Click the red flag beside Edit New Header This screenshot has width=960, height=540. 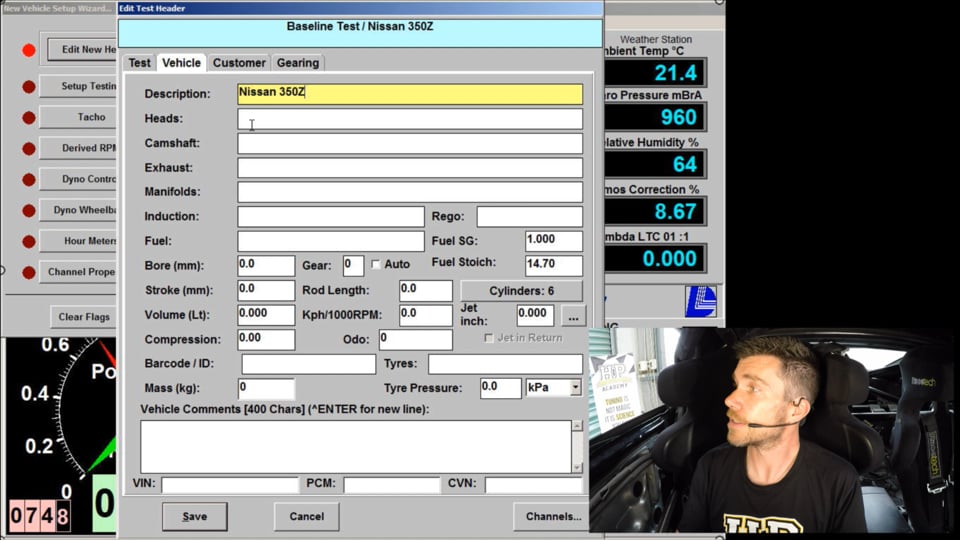pos(29,50)
